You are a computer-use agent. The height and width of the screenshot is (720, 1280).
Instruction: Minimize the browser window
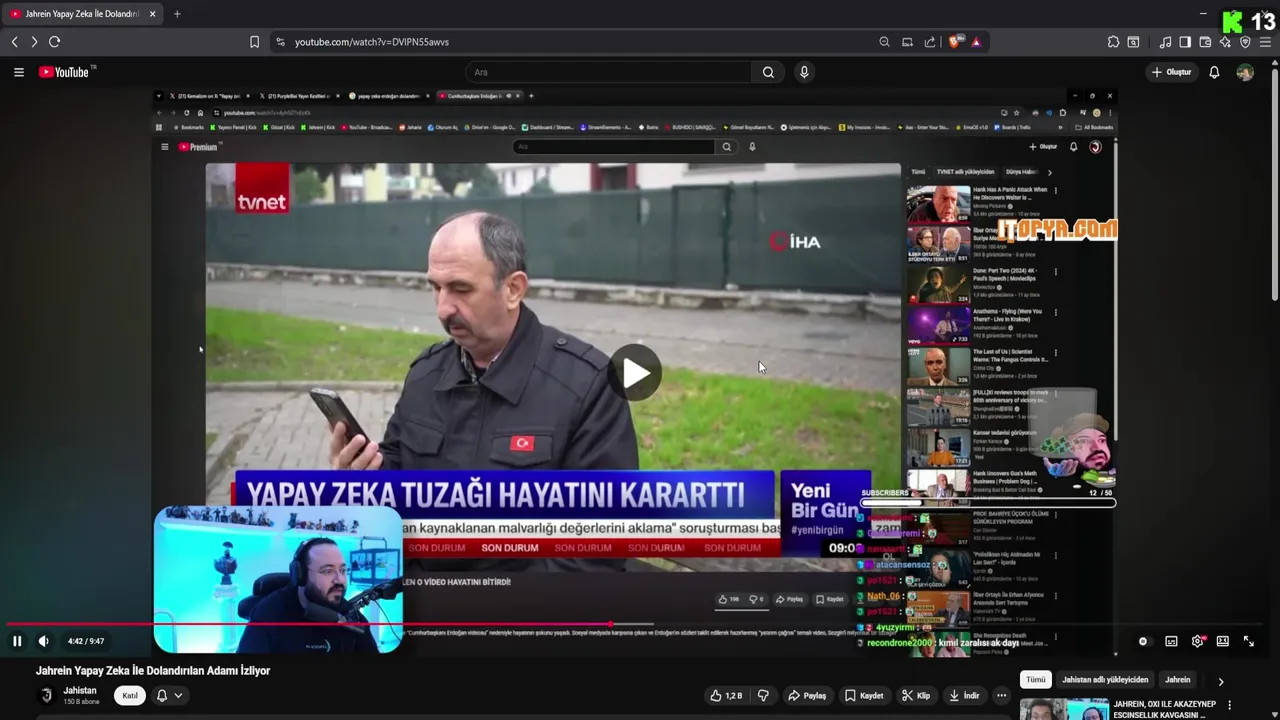[1203, 14]
